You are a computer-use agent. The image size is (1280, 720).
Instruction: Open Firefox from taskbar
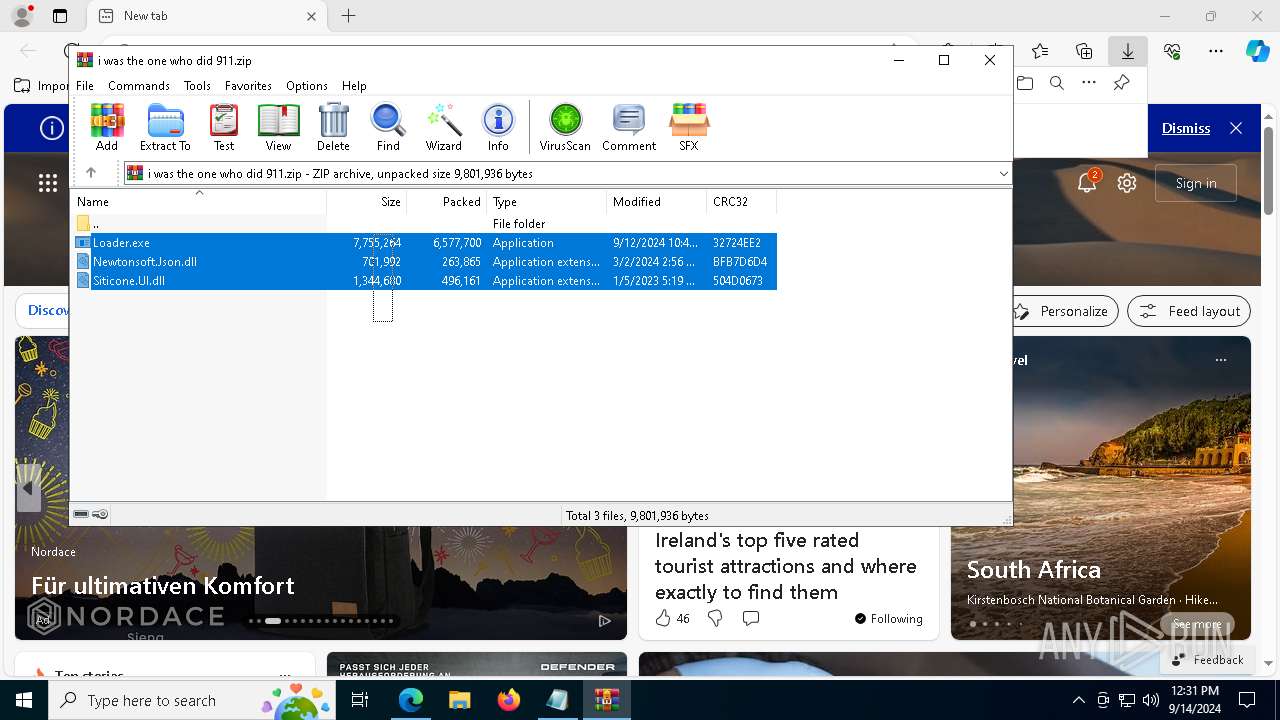(508, 700)
